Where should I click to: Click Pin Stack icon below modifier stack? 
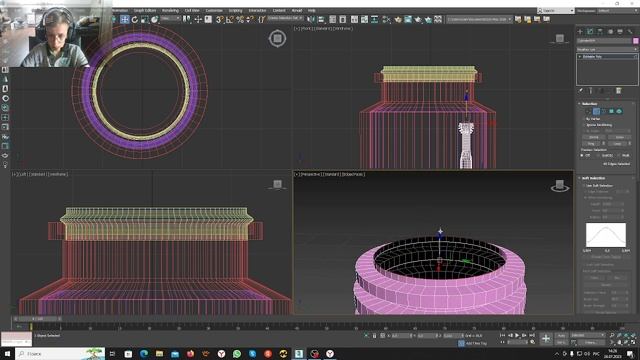[x=581, y=91]
